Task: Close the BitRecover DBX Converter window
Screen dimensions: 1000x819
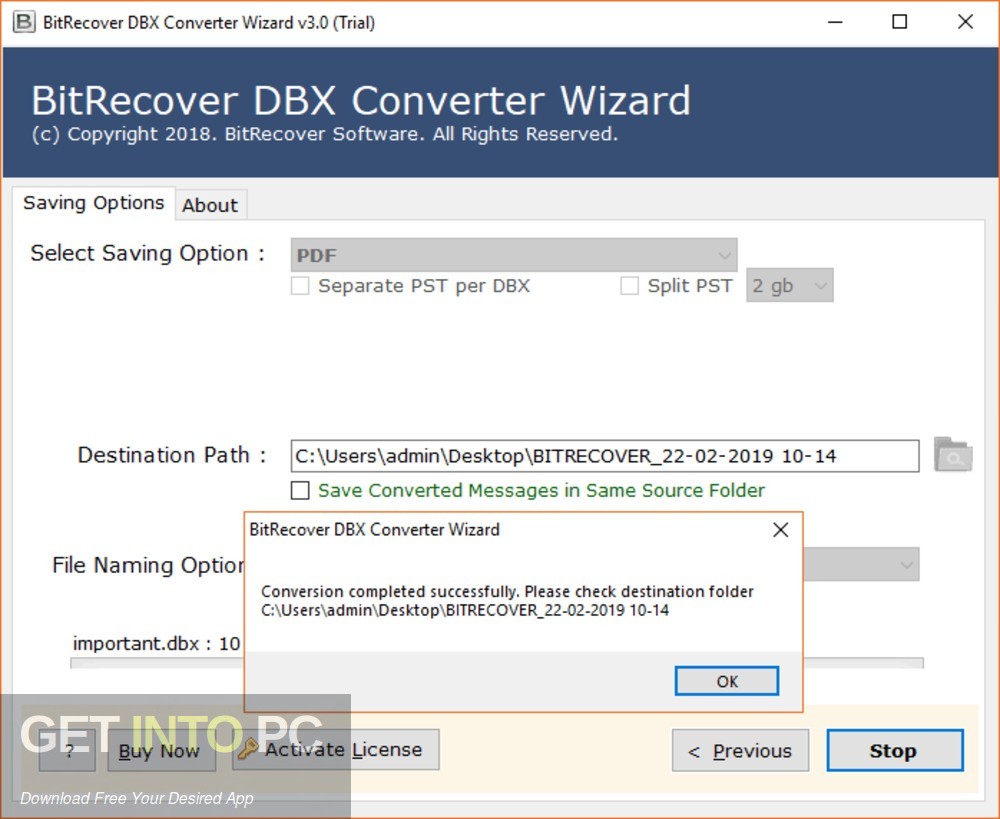Action: click(x=965, y=22)
